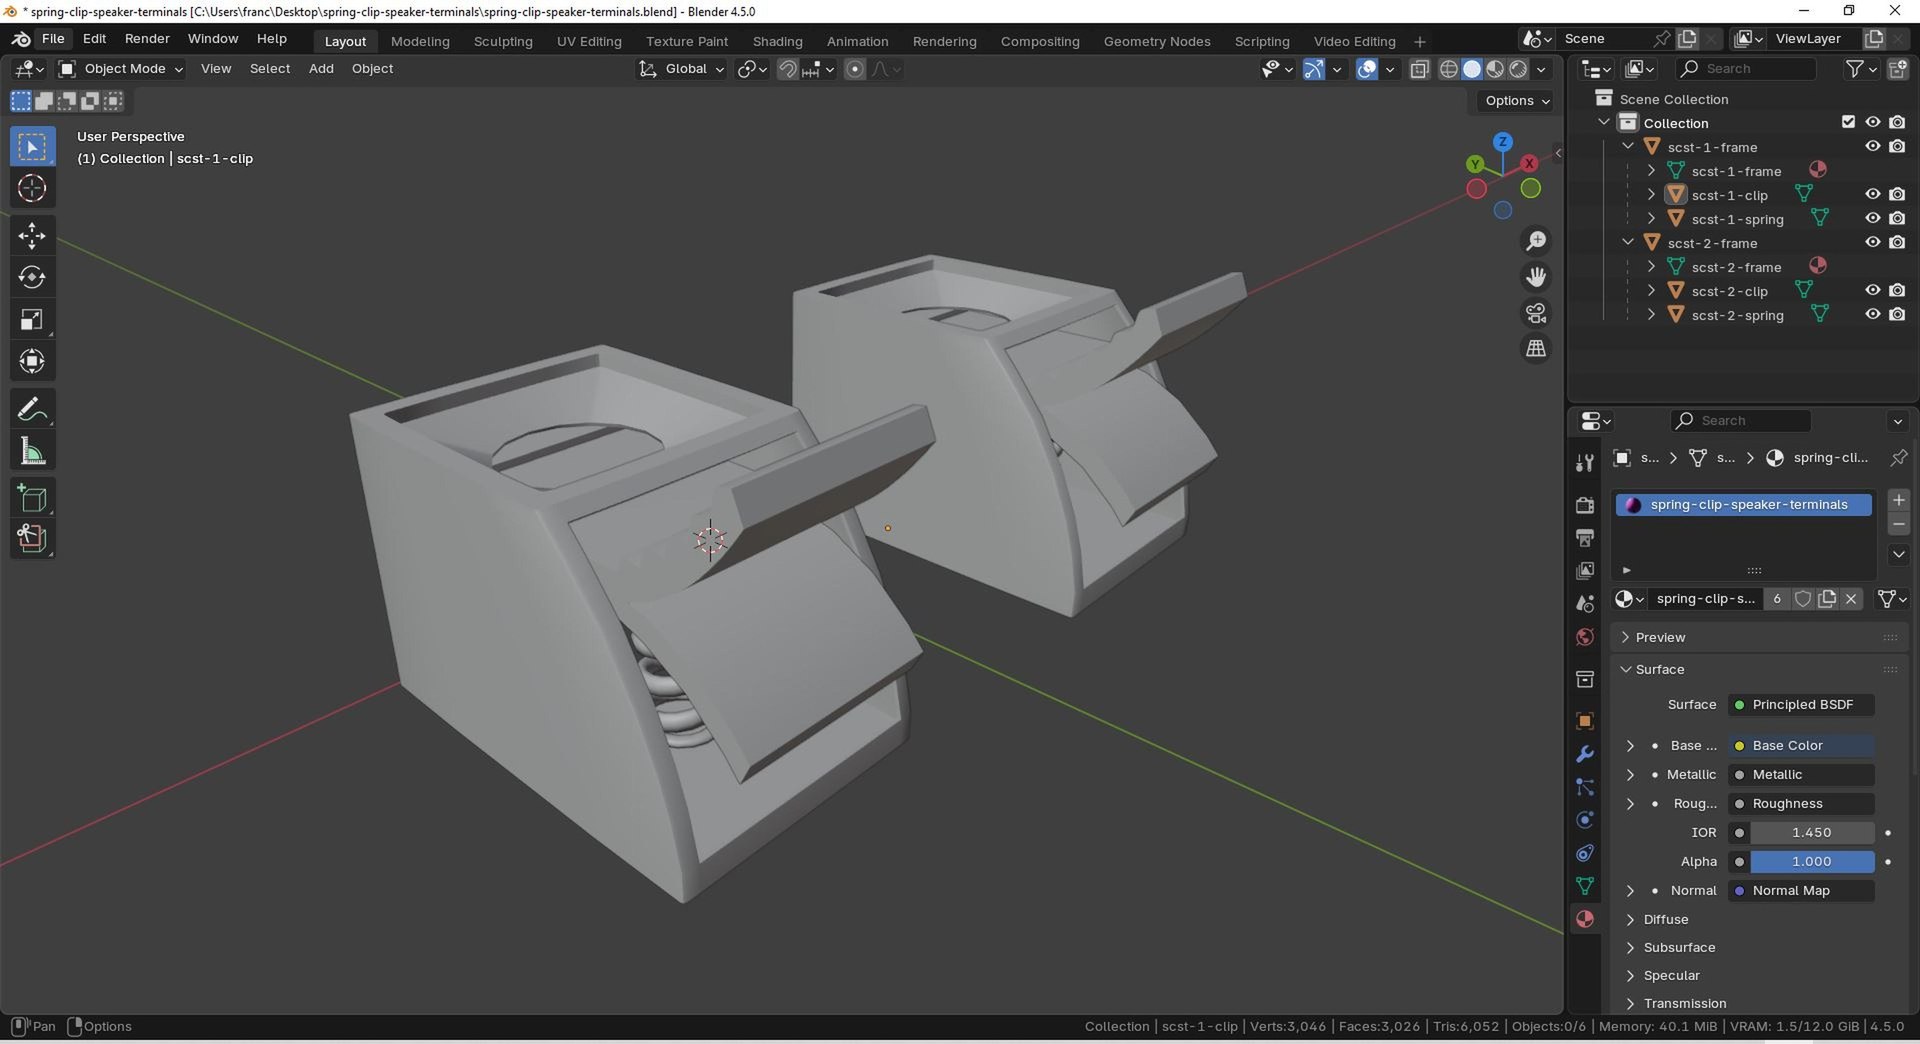Expand the scst-2-clip tree item

pyautogui.click(x=1651, y=291)
